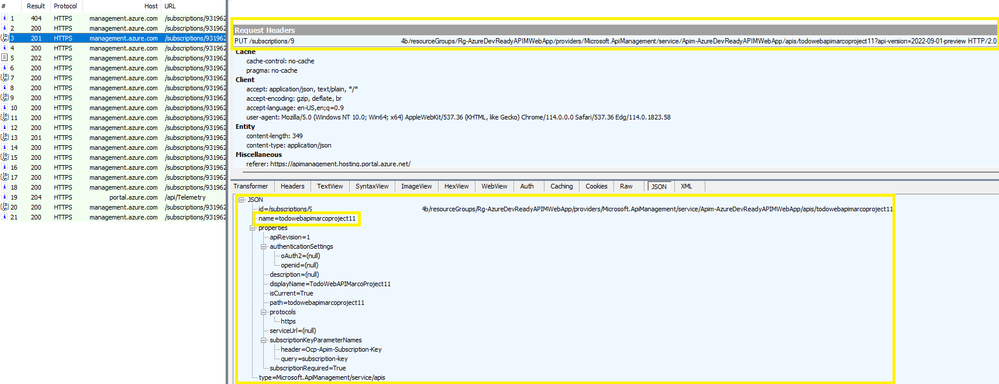
Task: Select the Entity header group label
Action: pos(245,127)
